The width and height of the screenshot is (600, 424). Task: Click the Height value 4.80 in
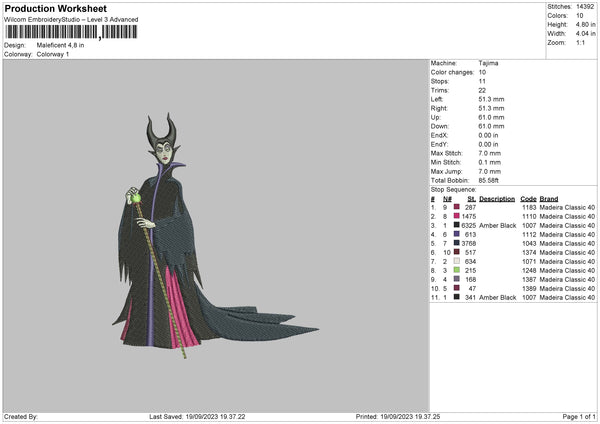pyautogui.click(x=585, y=24)
